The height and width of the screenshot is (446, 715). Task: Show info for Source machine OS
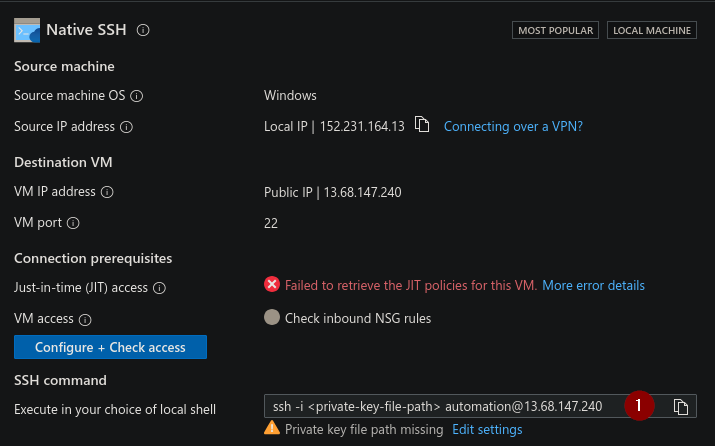[x=136, y=96]
